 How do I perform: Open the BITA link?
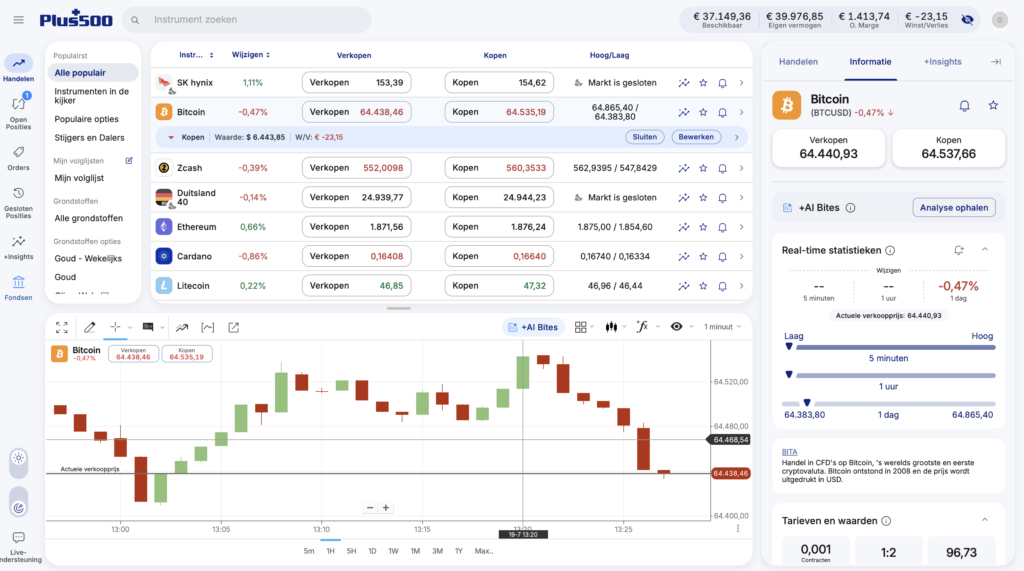click(x=789, y=451)
